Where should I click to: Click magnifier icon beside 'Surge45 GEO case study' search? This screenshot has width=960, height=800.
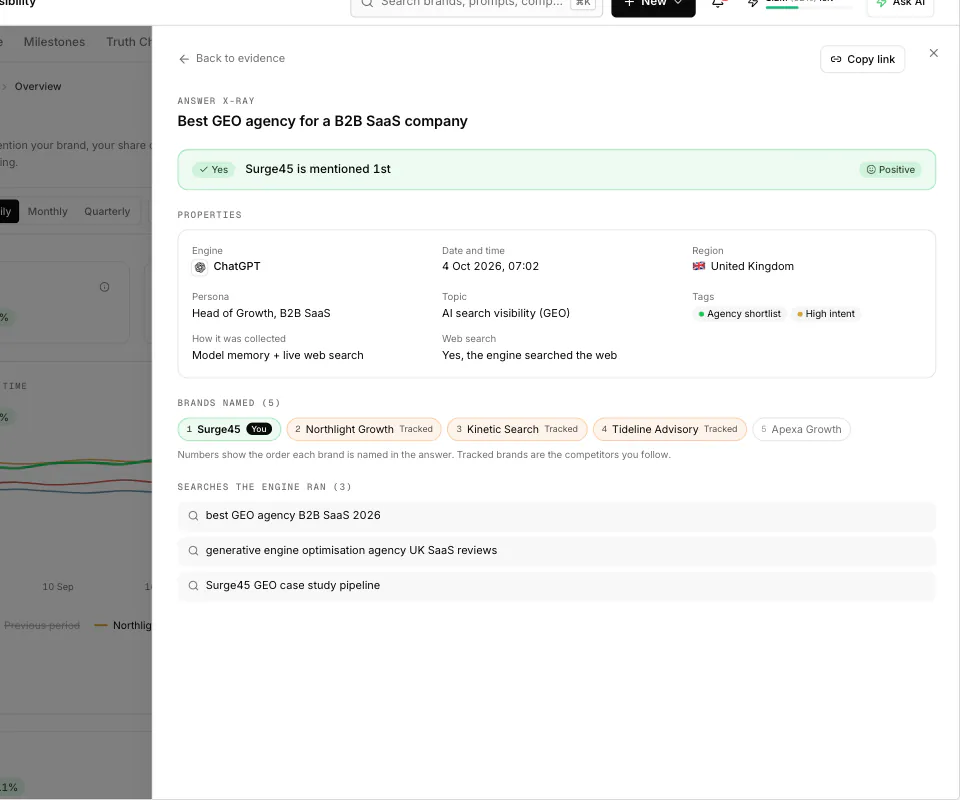(x=193, y=586)
